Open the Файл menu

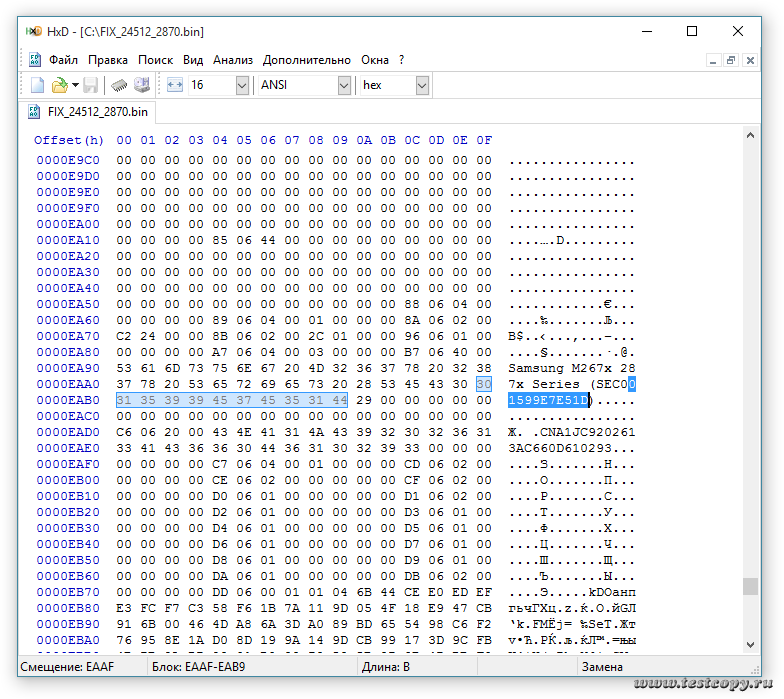63,60
